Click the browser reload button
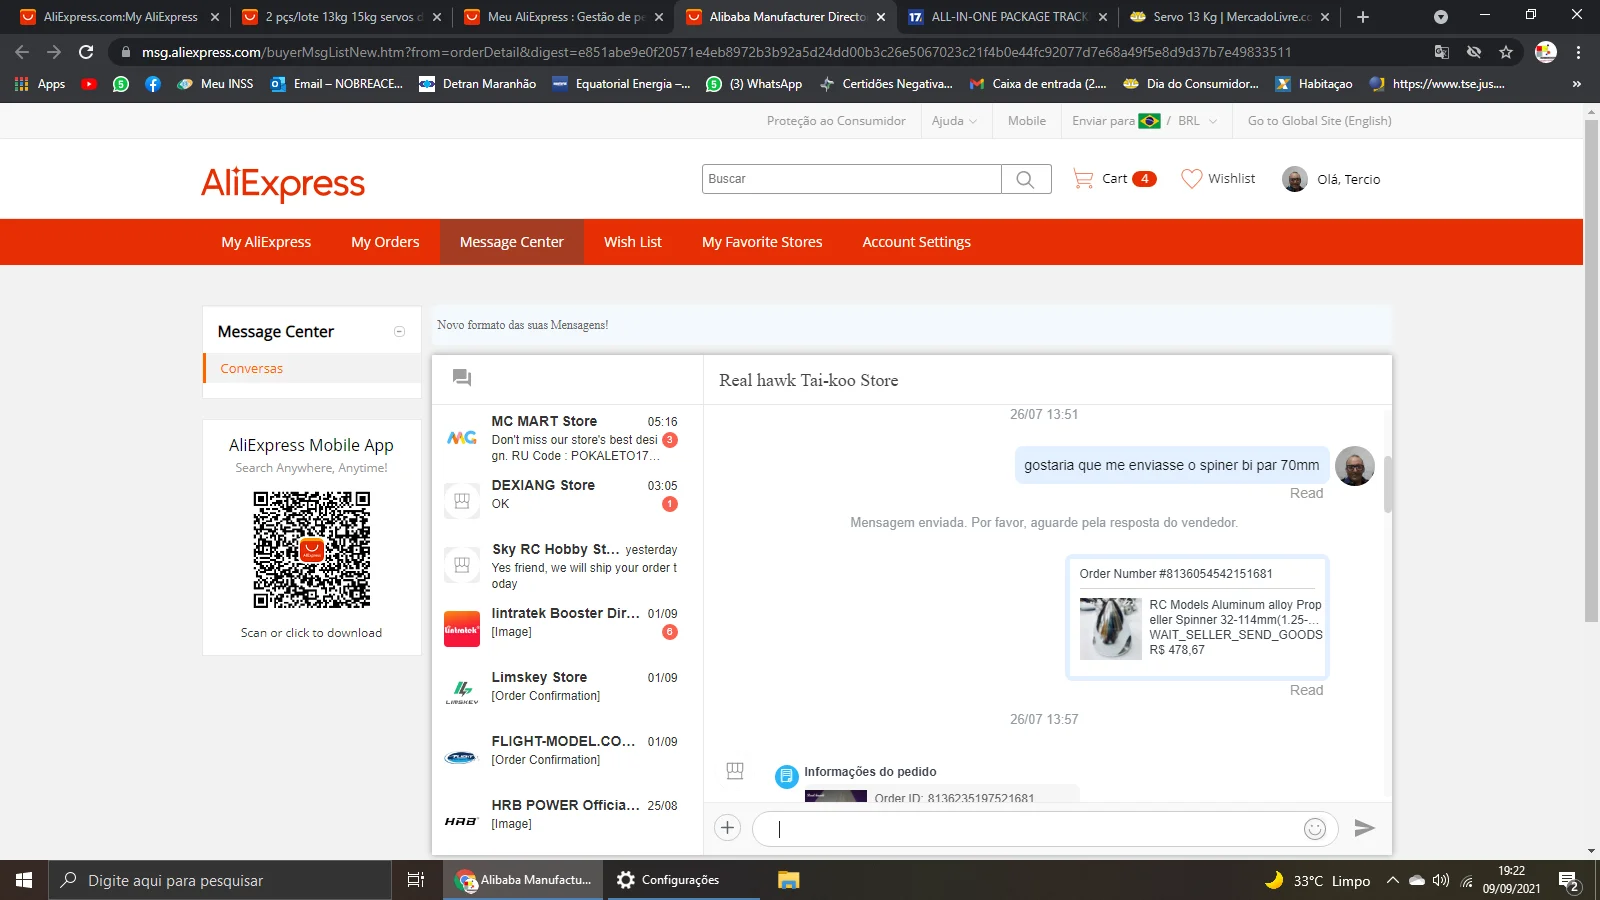1600x900 pixels. [x=86, y=52]
